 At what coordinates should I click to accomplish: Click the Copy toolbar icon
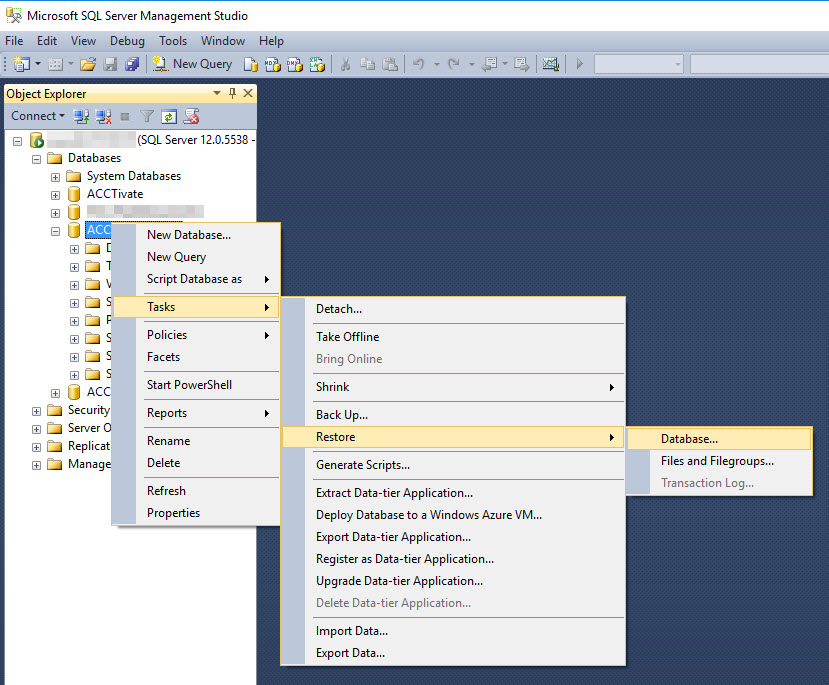[367, 64]
